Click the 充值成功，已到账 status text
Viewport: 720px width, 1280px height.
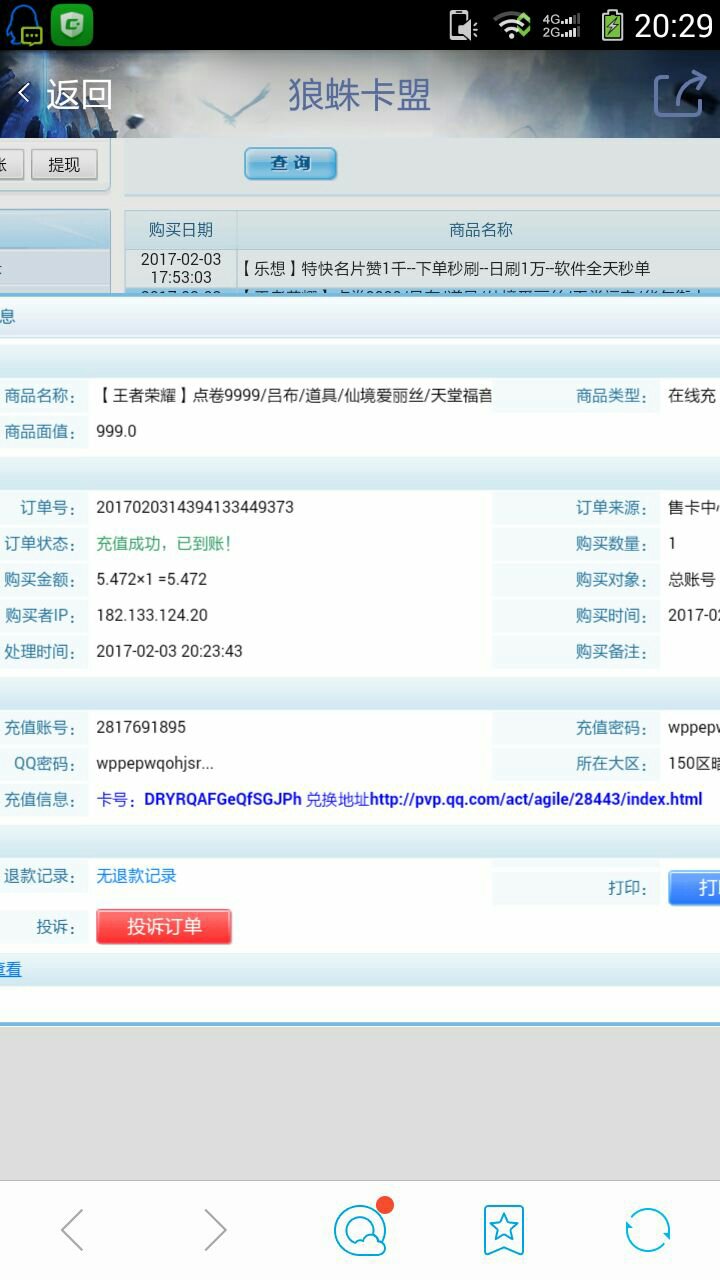pos(164,543)
